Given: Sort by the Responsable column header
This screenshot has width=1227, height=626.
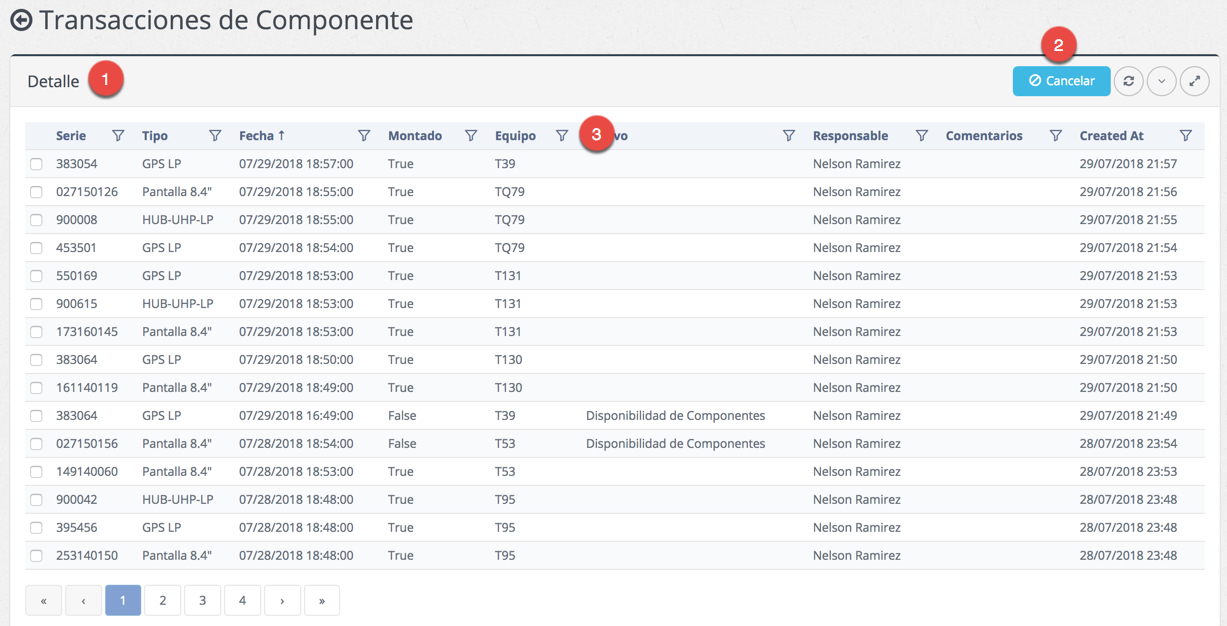Looking at the screenshot, I should [x=850, y=135].
